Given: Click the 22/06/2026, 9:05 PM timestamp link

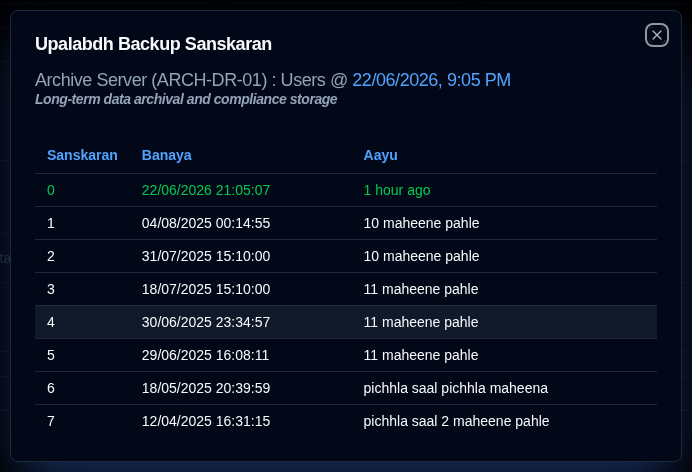Looking at the screenshot, I should tap(431, 80).
